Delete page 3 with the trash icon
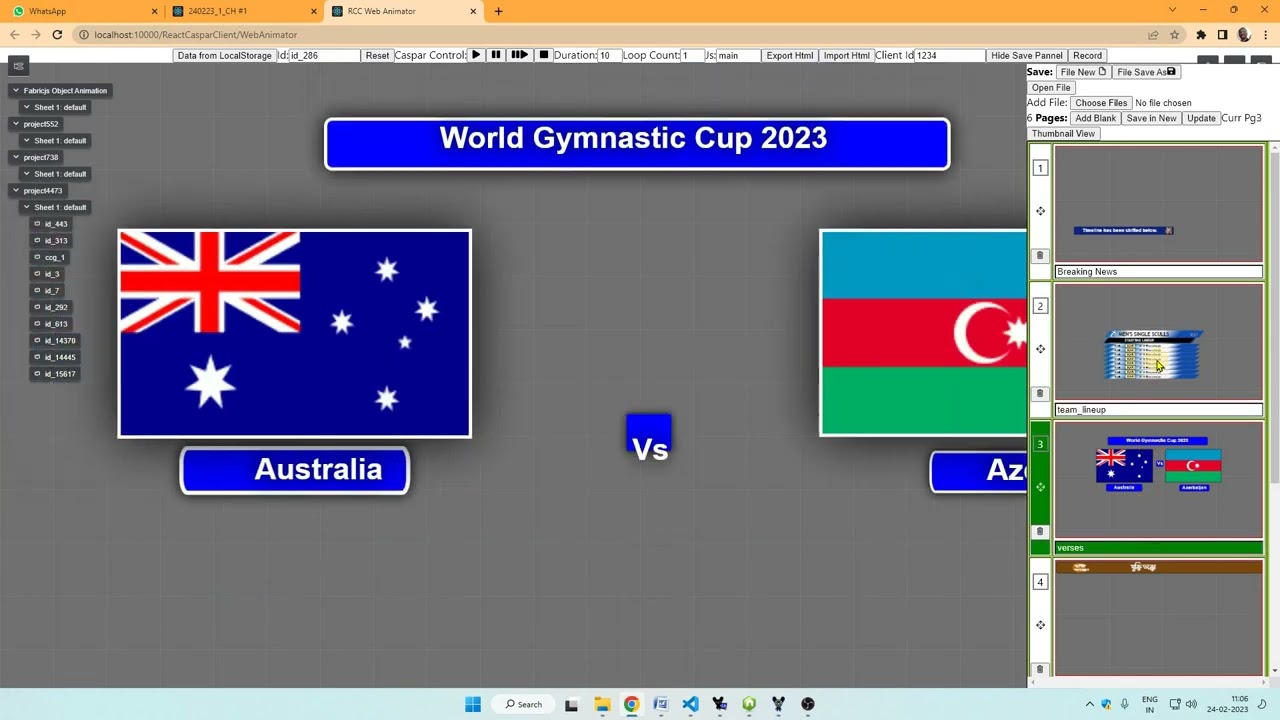The width and height of the screenshot is (1280, 720). (1040, 532)
